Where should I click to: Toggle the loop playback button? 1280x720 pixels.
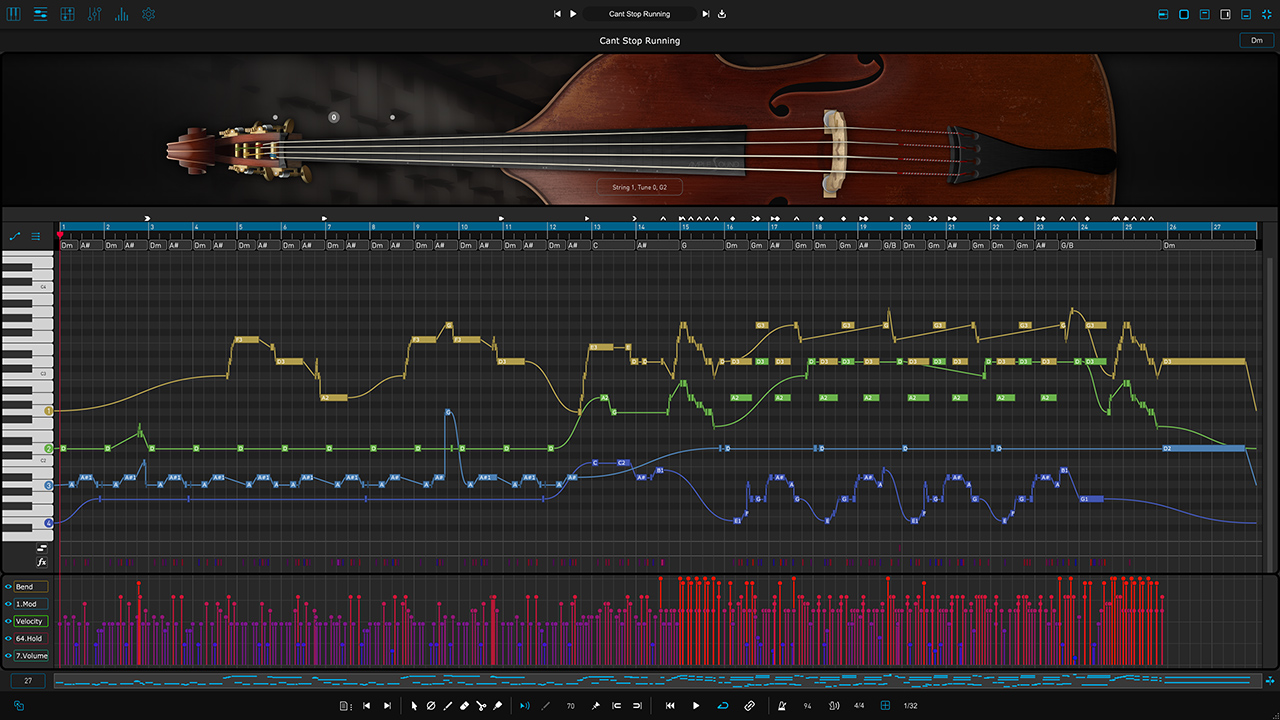[723, 706]
